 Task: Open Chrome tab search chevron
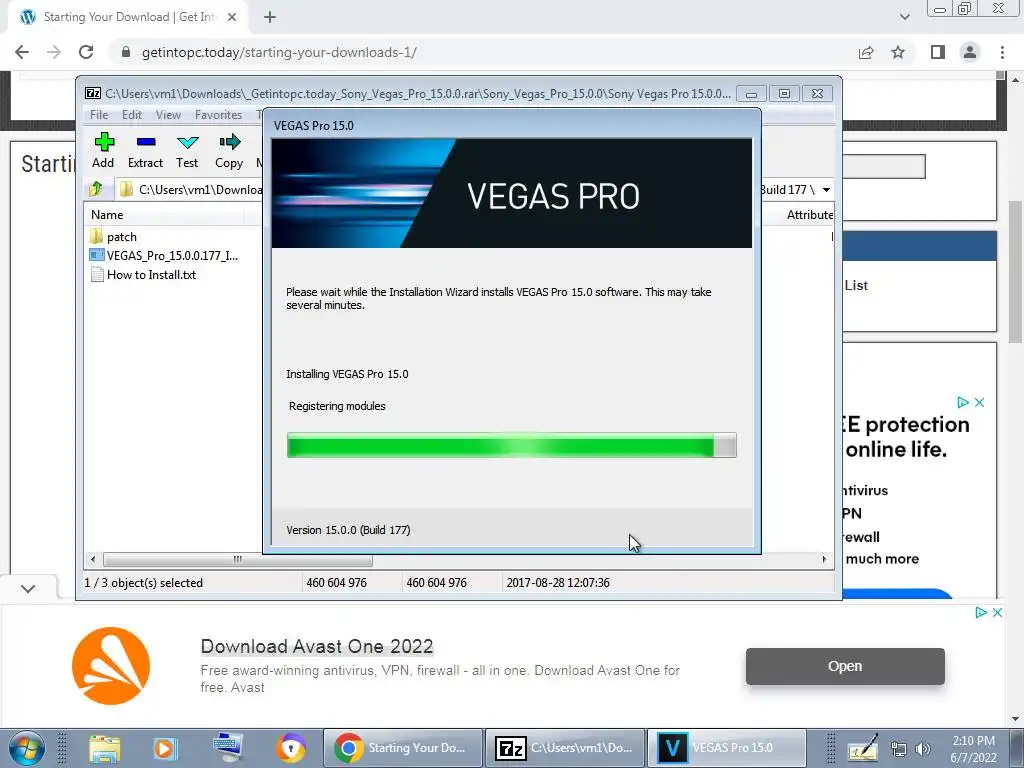click(x=904, y=17)
